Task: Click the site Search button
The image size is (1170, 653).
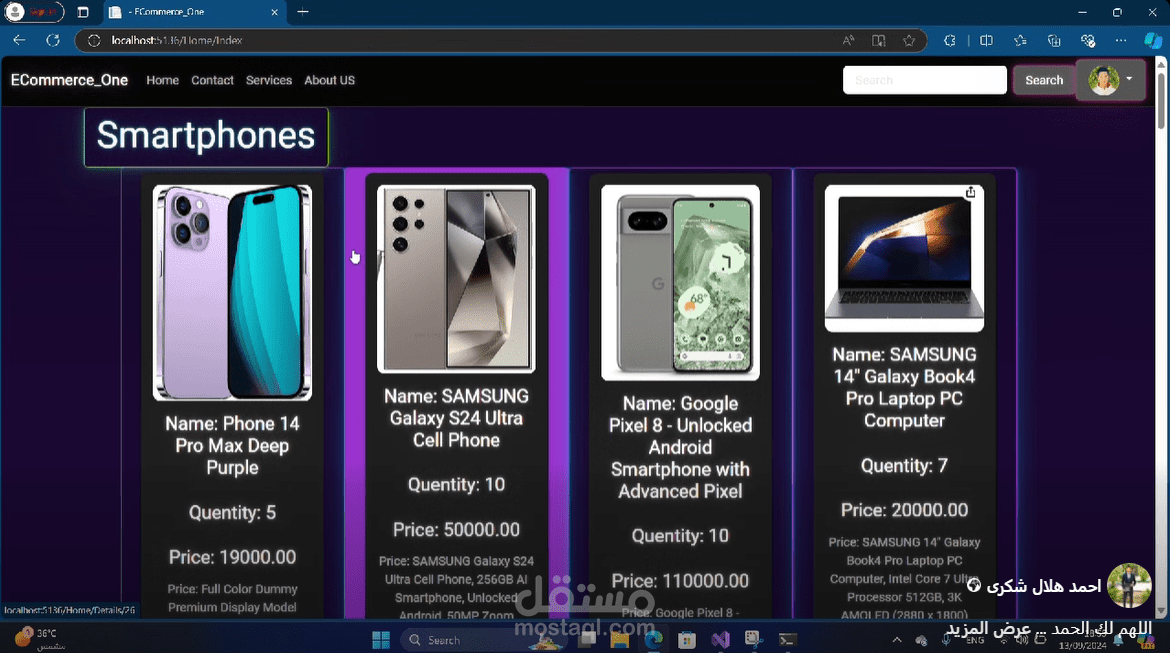Action: 1044,80
